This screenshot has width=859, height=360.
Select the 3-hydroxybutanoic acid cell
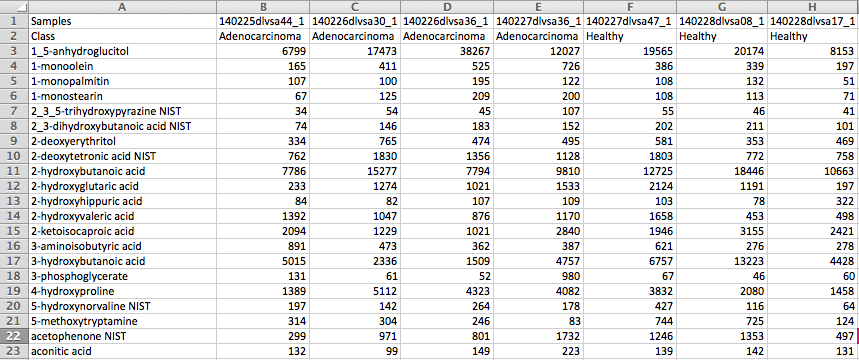(x=122, y=261)
